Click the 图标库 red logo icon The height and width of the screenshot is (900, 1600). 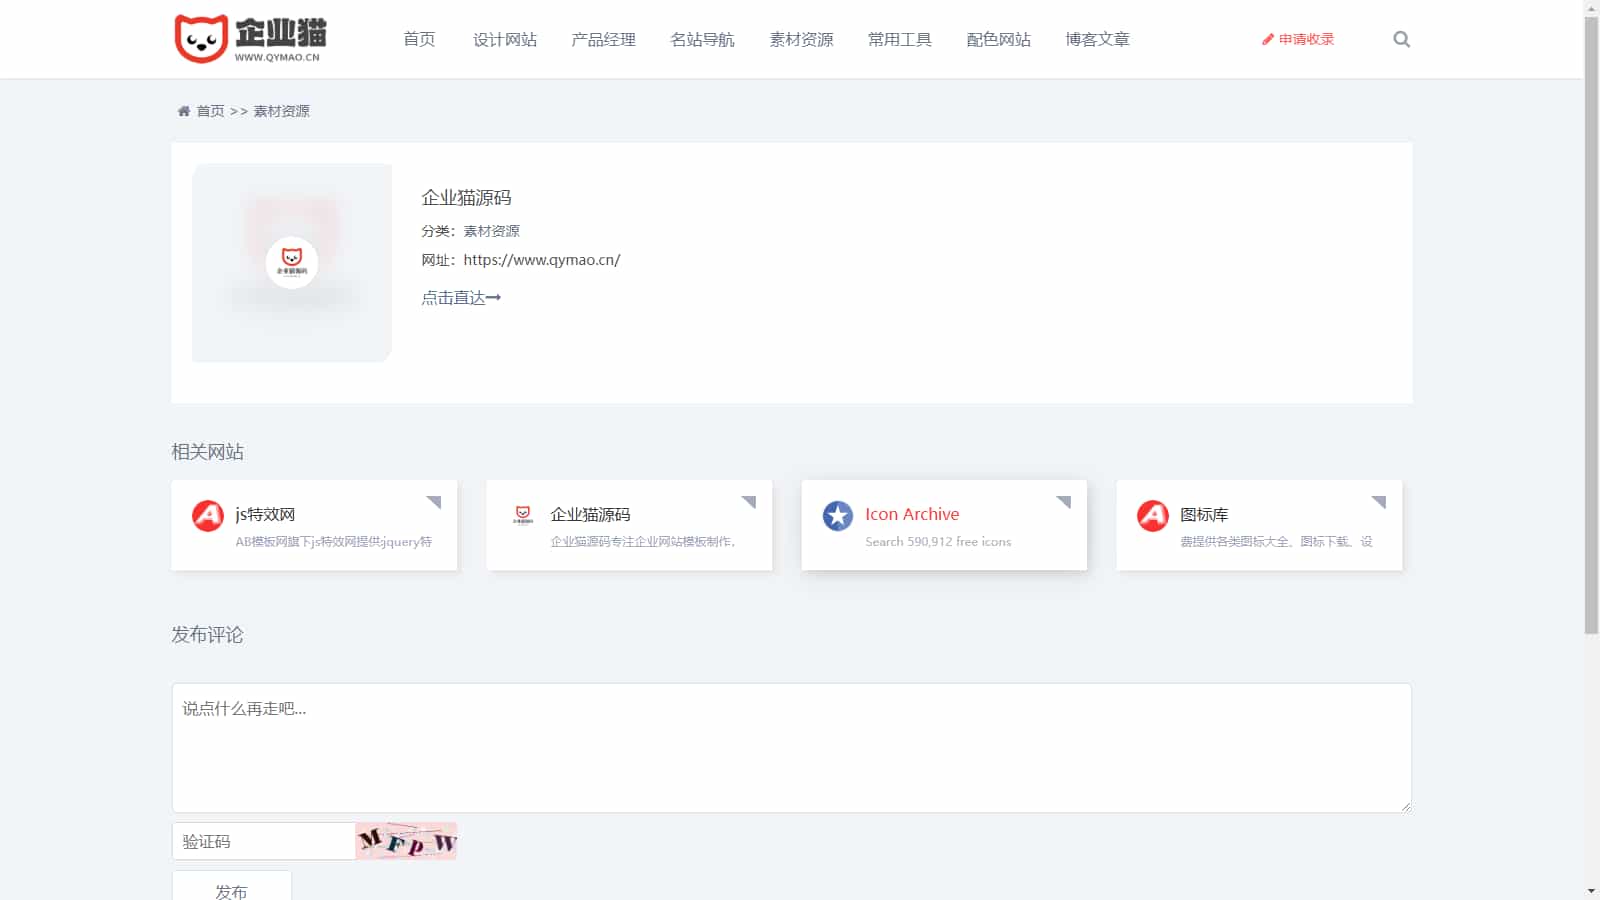click(x=1153, y=516)
